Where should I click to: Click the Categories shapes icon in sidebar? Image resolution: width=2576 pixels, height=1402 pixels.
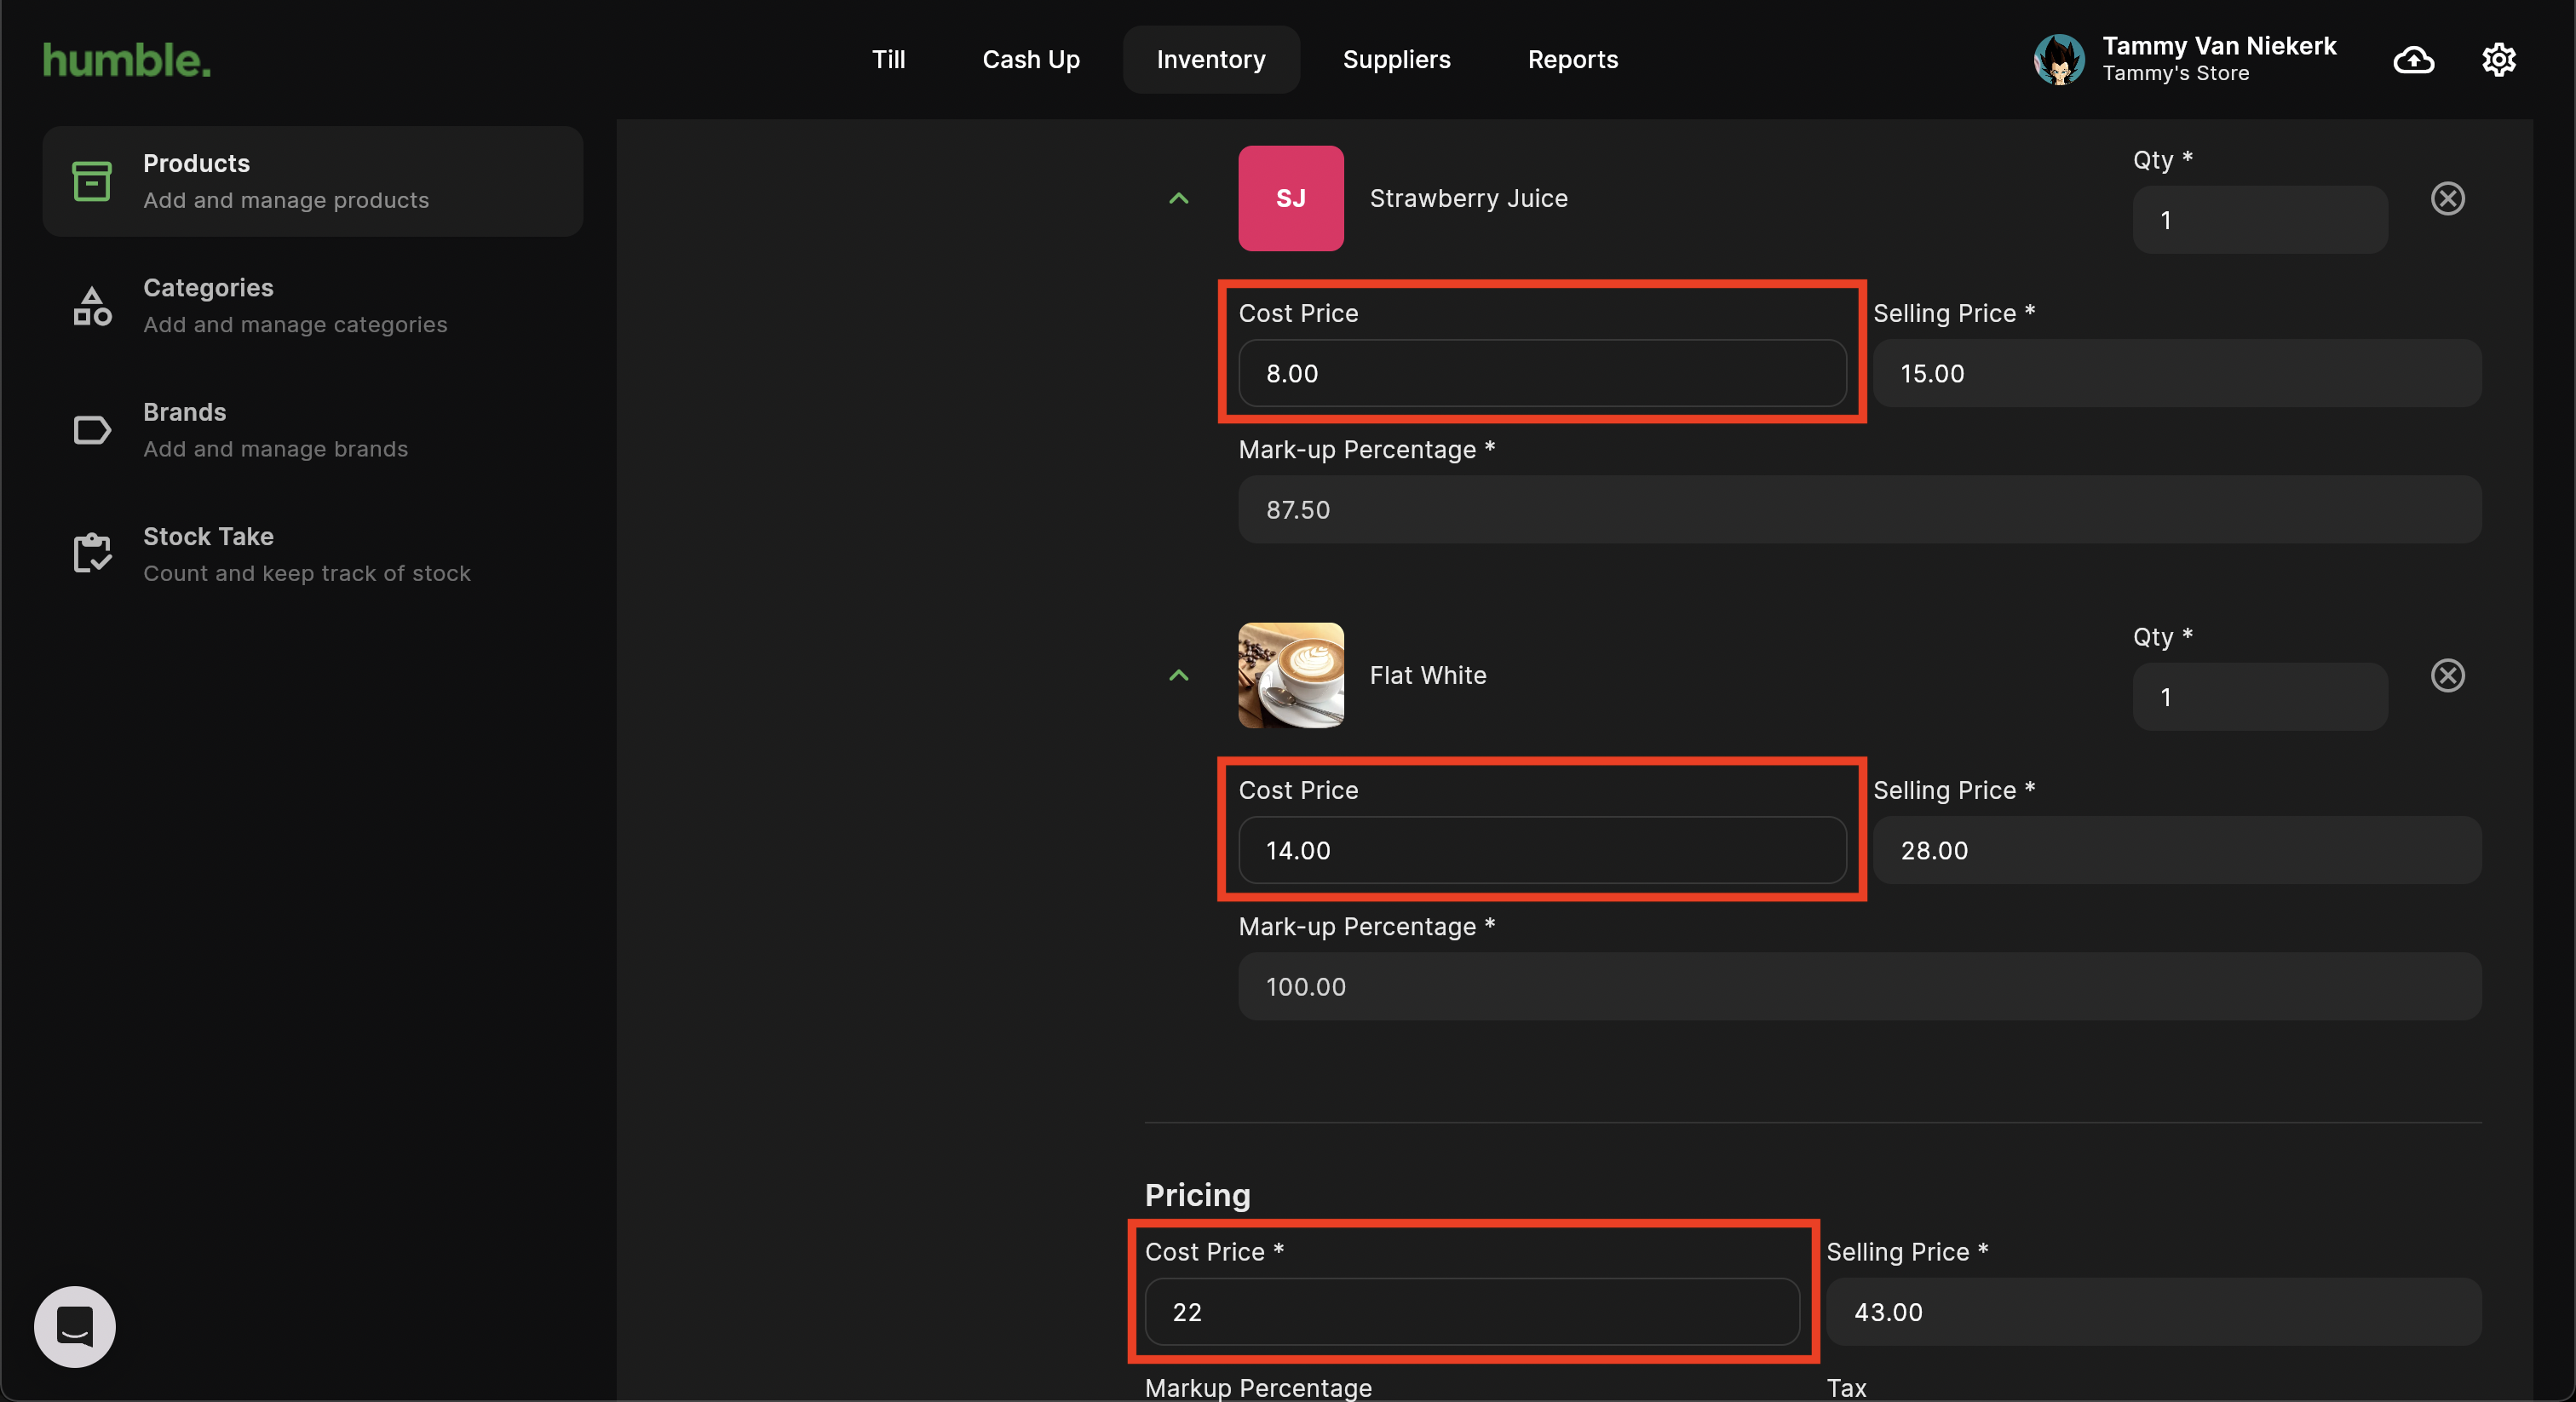tap(92, 306)
